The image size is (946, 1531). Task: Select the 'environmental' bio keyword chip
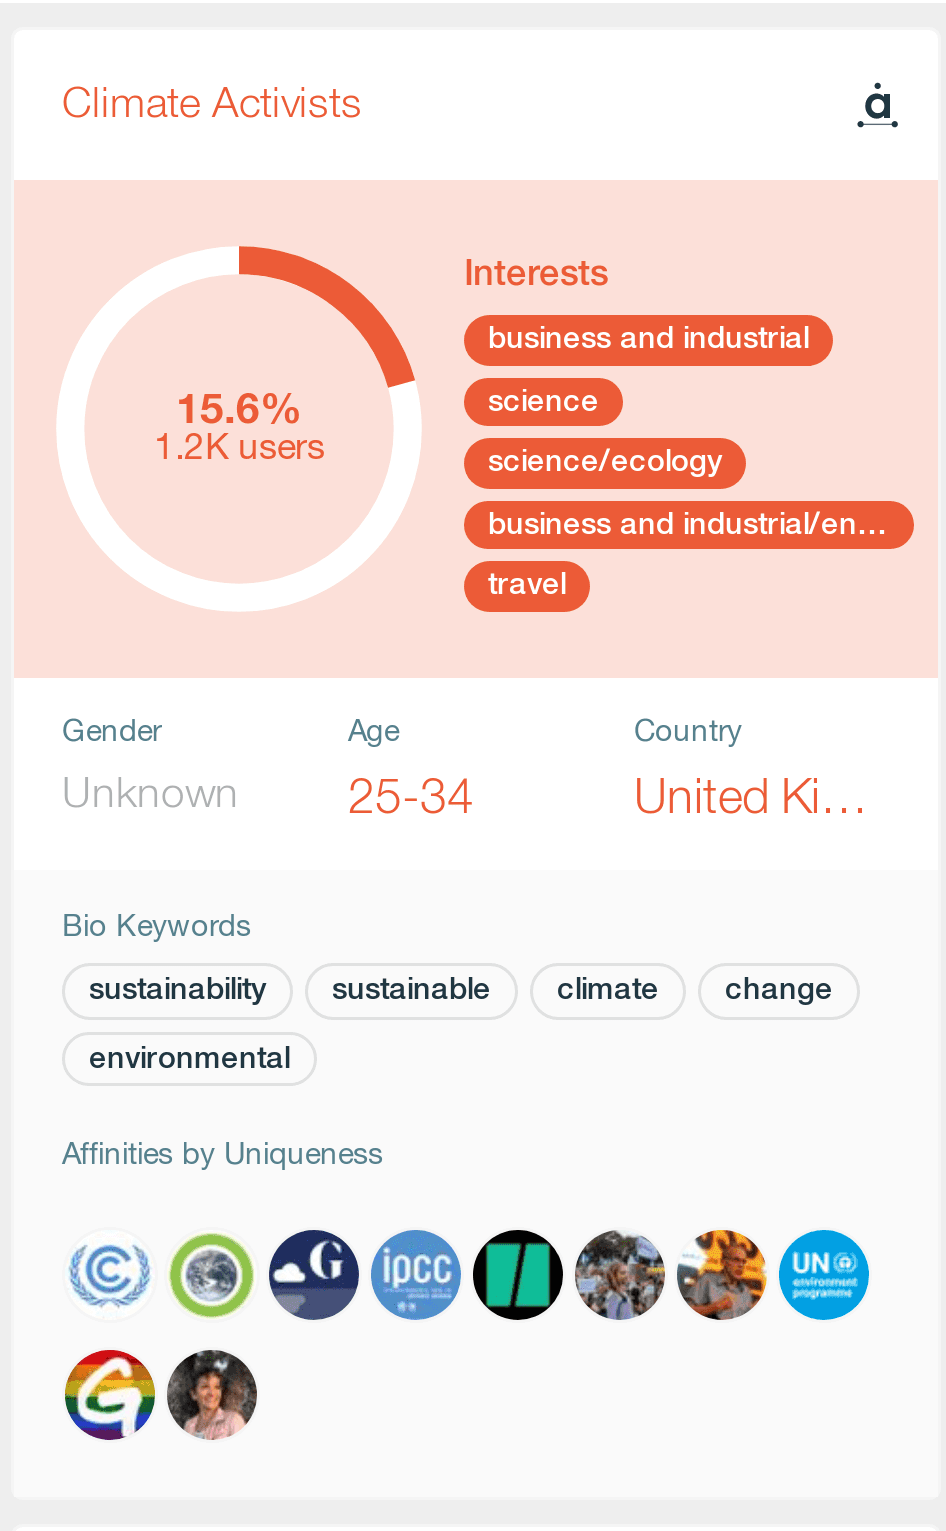(189, 1059)
